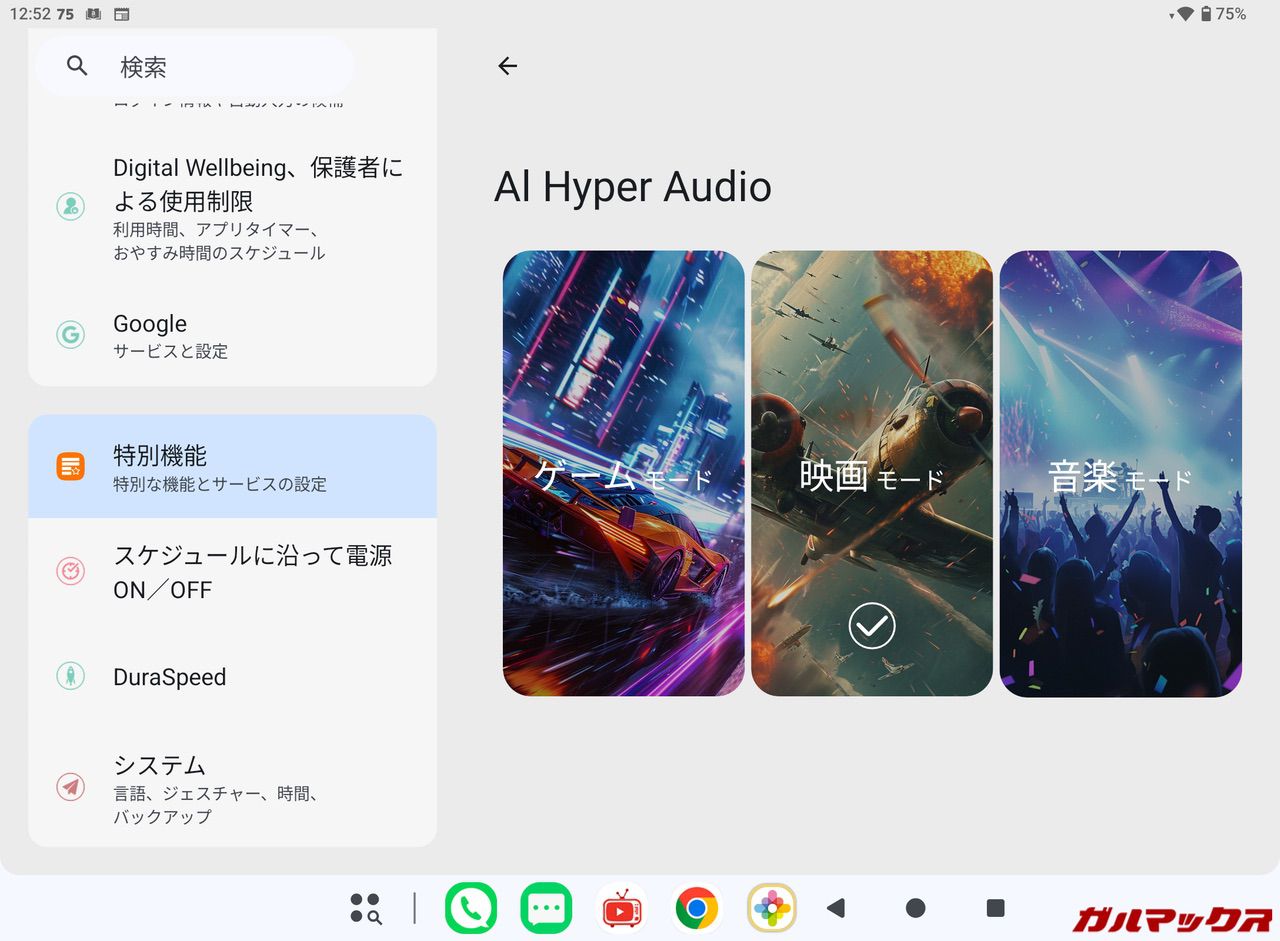The height and width of the screenshot is (941, 1280).
Task: Open スケジュールに沿って電源 ON/OFF setting
Action: tap(232, 572)
